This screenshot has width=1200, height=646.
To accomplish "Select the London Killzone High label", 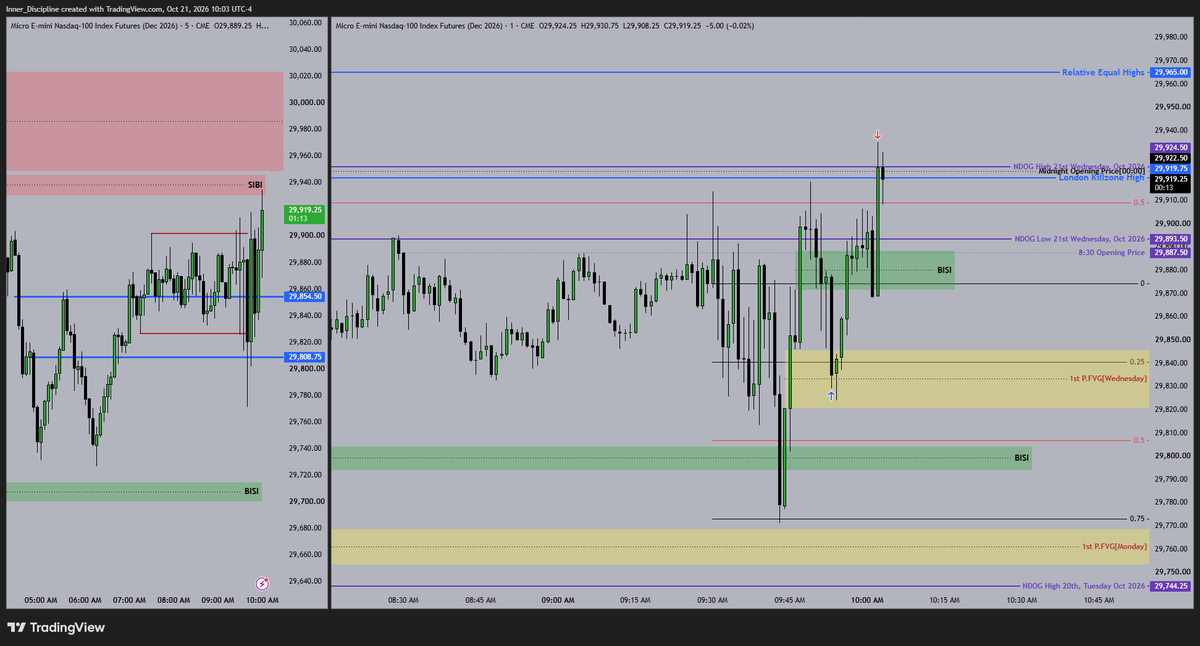I will click(1101, 177).
